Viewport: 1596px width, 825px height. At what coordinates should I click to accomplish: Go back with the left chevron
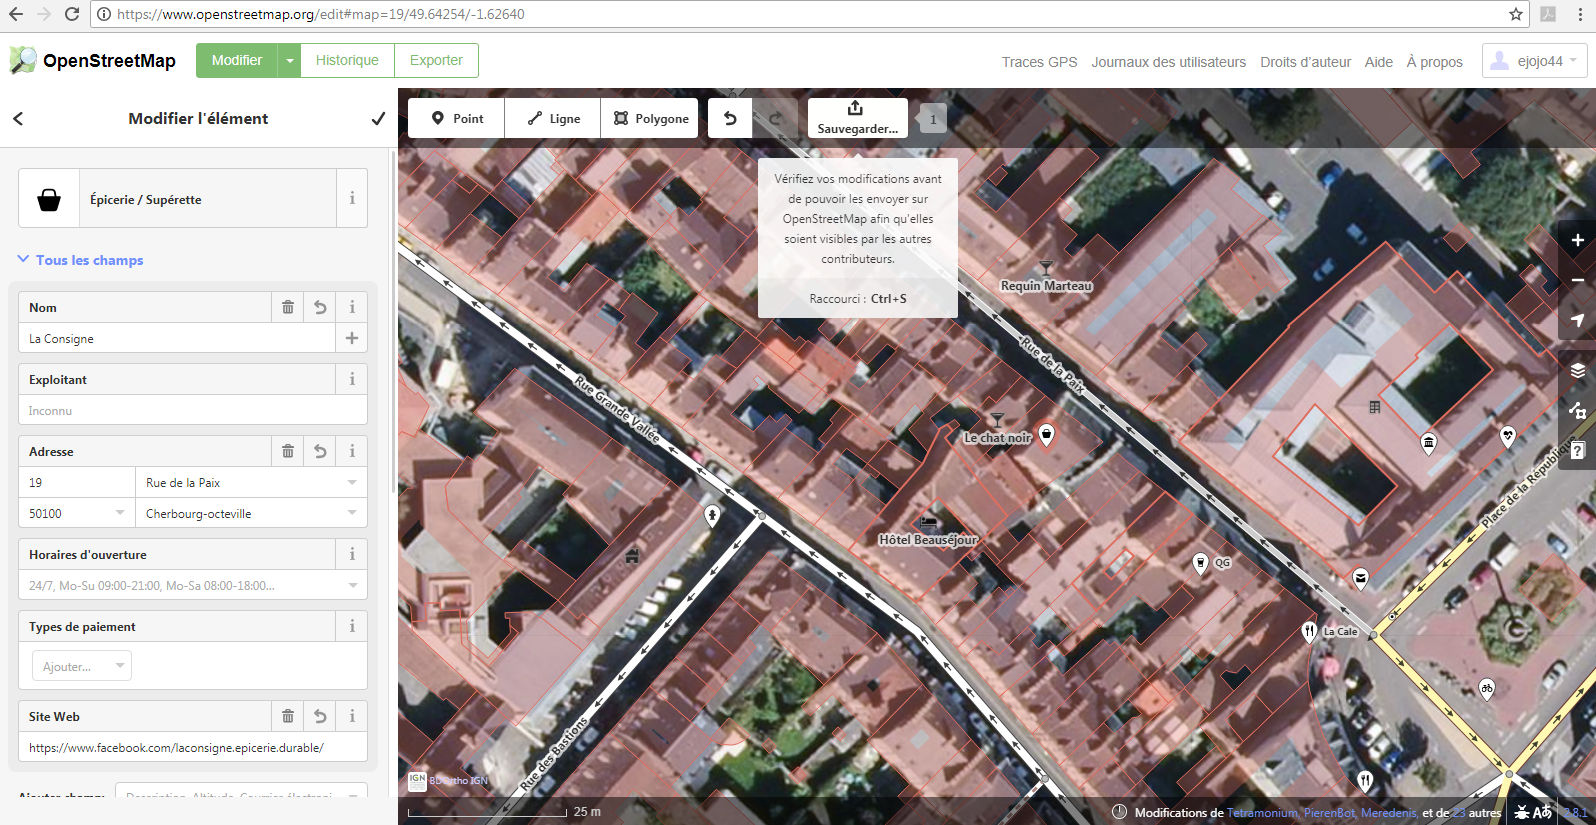point(18,118)
